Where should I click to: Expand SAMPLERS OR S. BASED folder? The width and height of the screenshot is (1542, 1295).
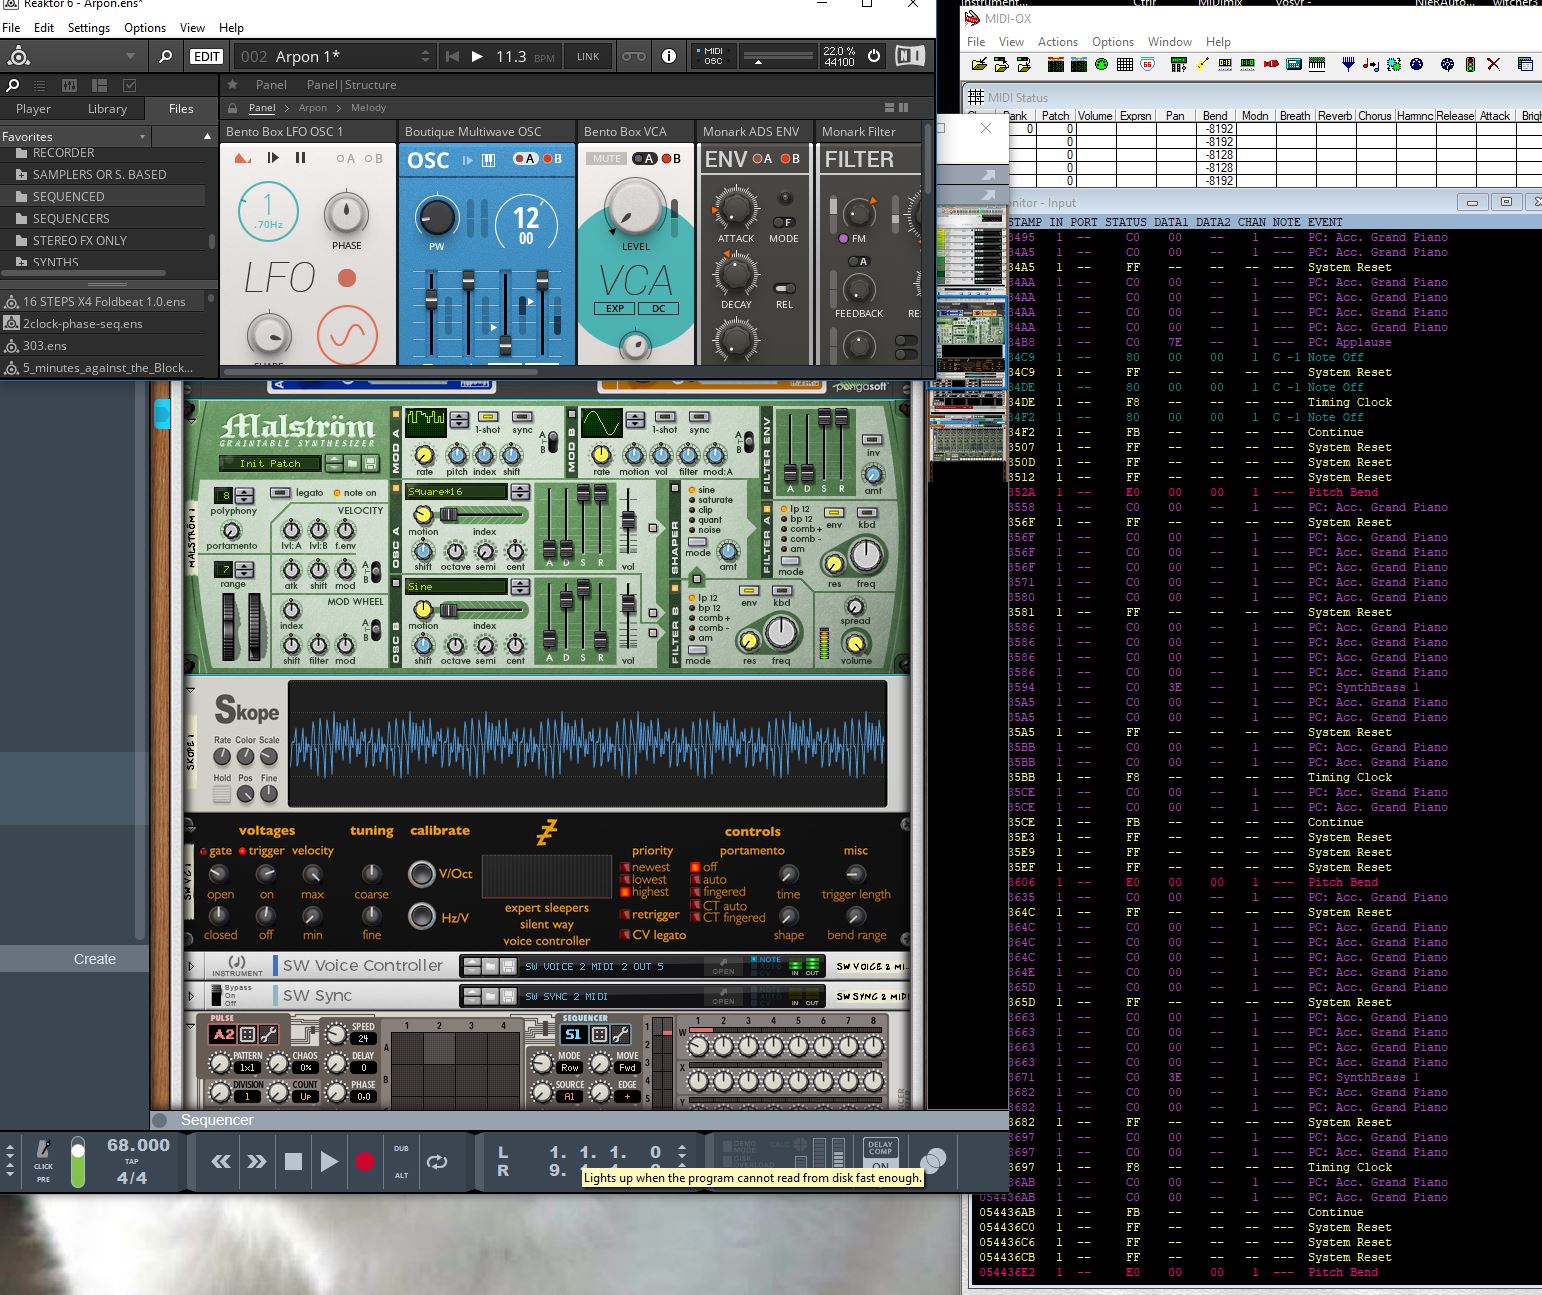tap(22, 175)
